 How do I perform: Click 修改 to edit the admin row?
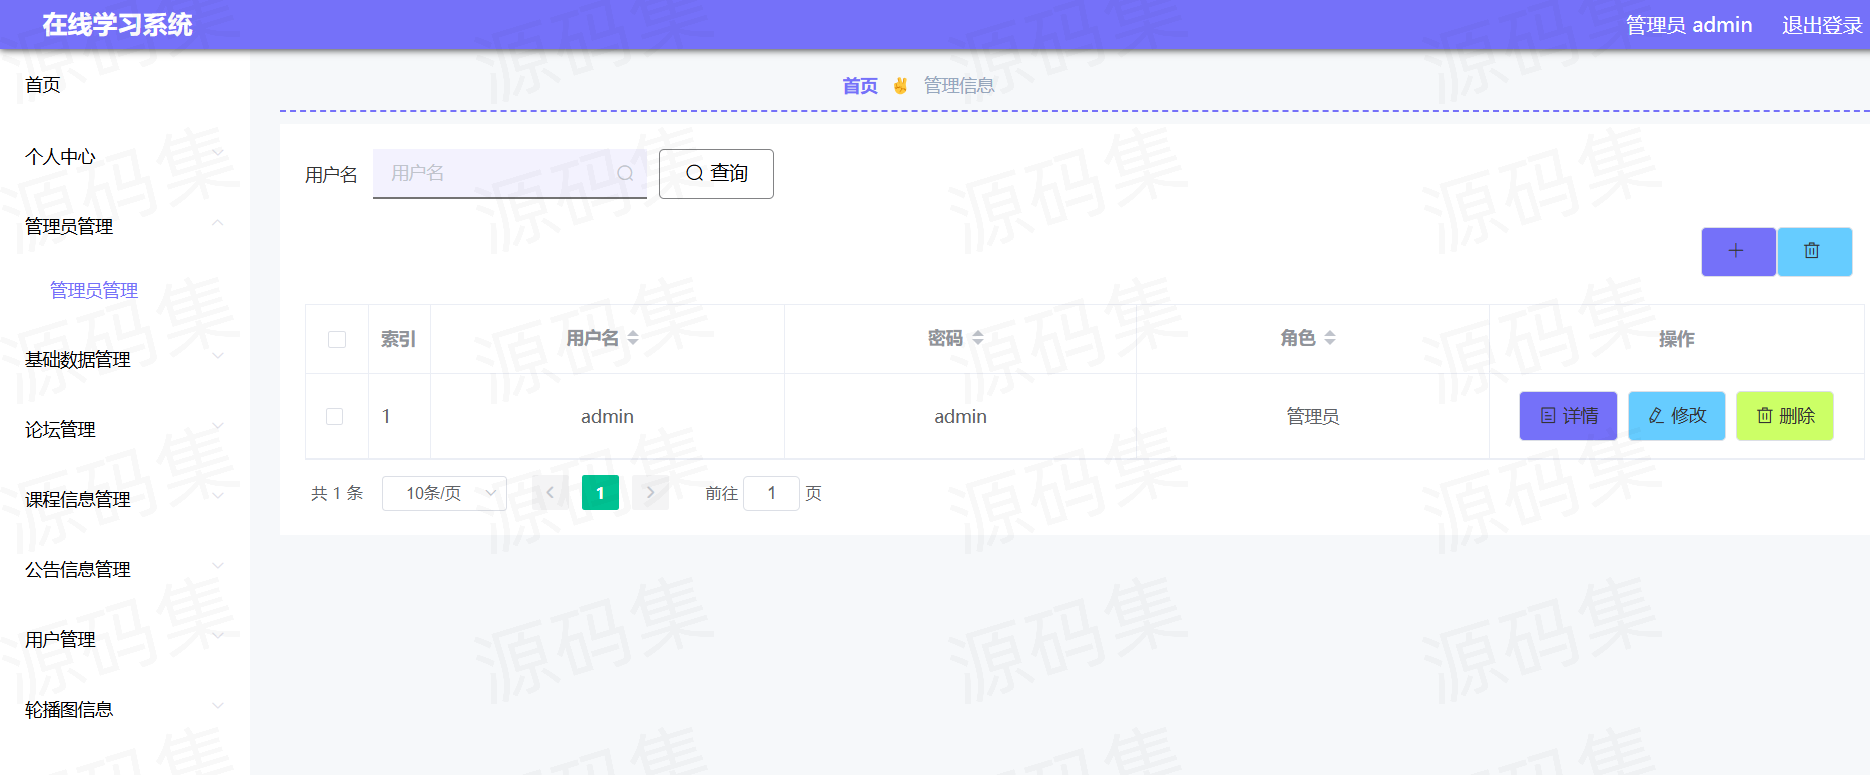[1677, 416]
